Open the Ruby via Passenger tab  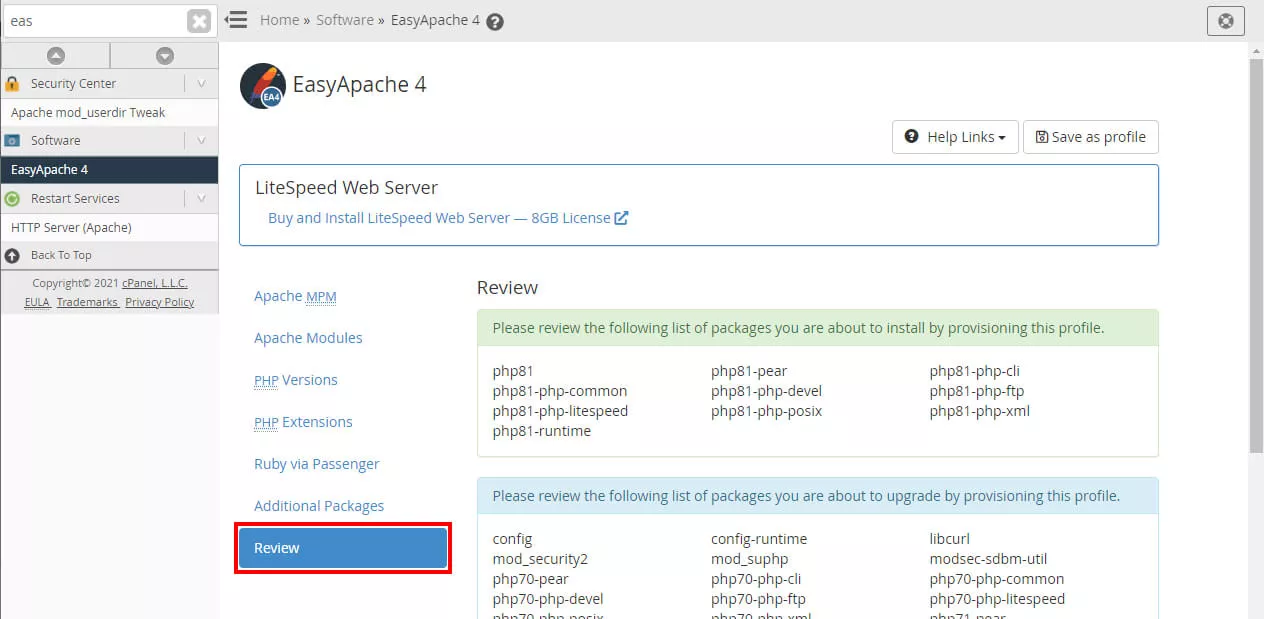tap(316, 464)
